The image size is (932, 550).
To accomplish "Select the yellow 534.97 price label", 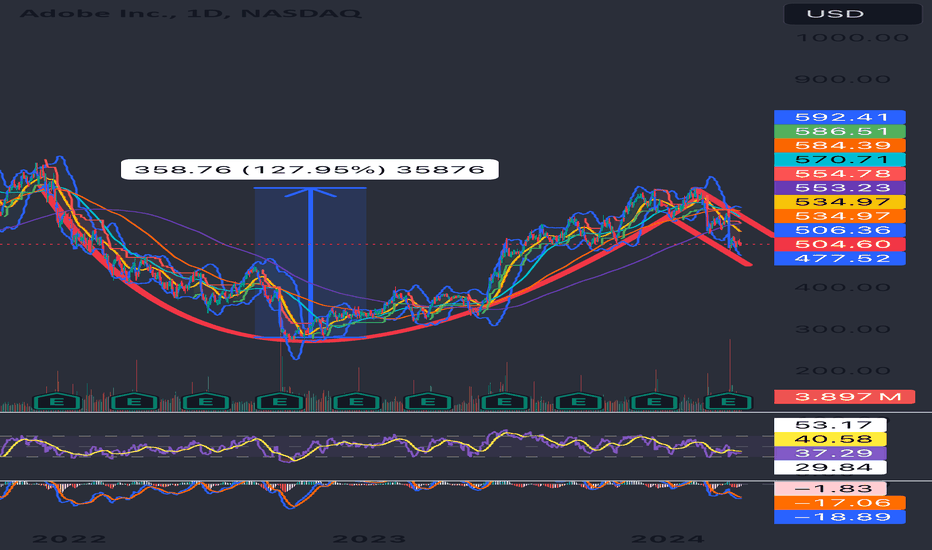I will click(840, 202).
